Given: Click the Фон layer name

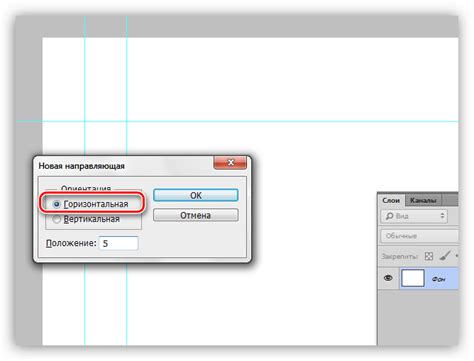Looking at the screenshot, I should point(438,279).
